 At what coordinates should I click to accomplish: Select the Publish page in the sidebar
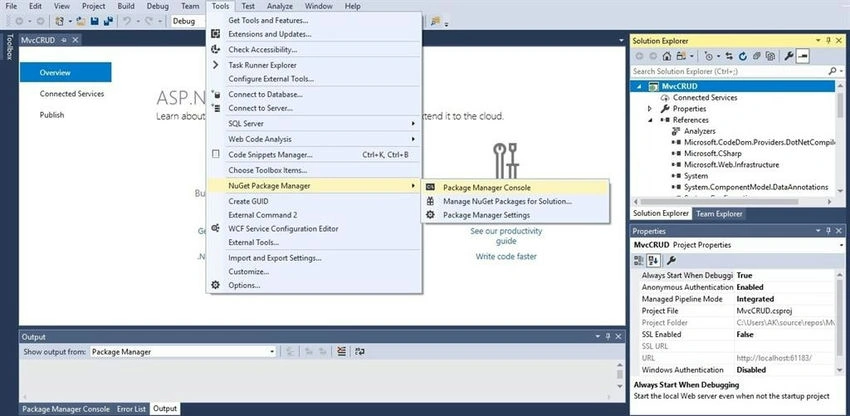[x=51, y=115]
